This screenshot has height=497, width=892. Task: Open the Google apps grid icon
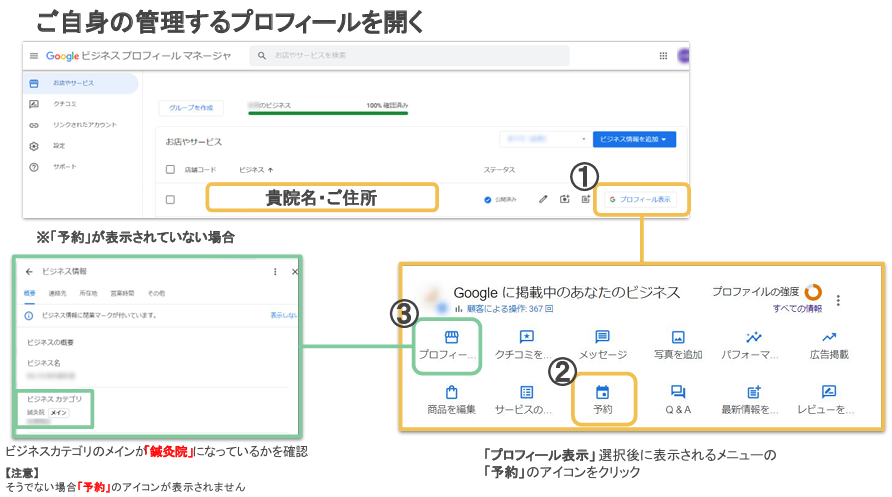pos(663,56)
